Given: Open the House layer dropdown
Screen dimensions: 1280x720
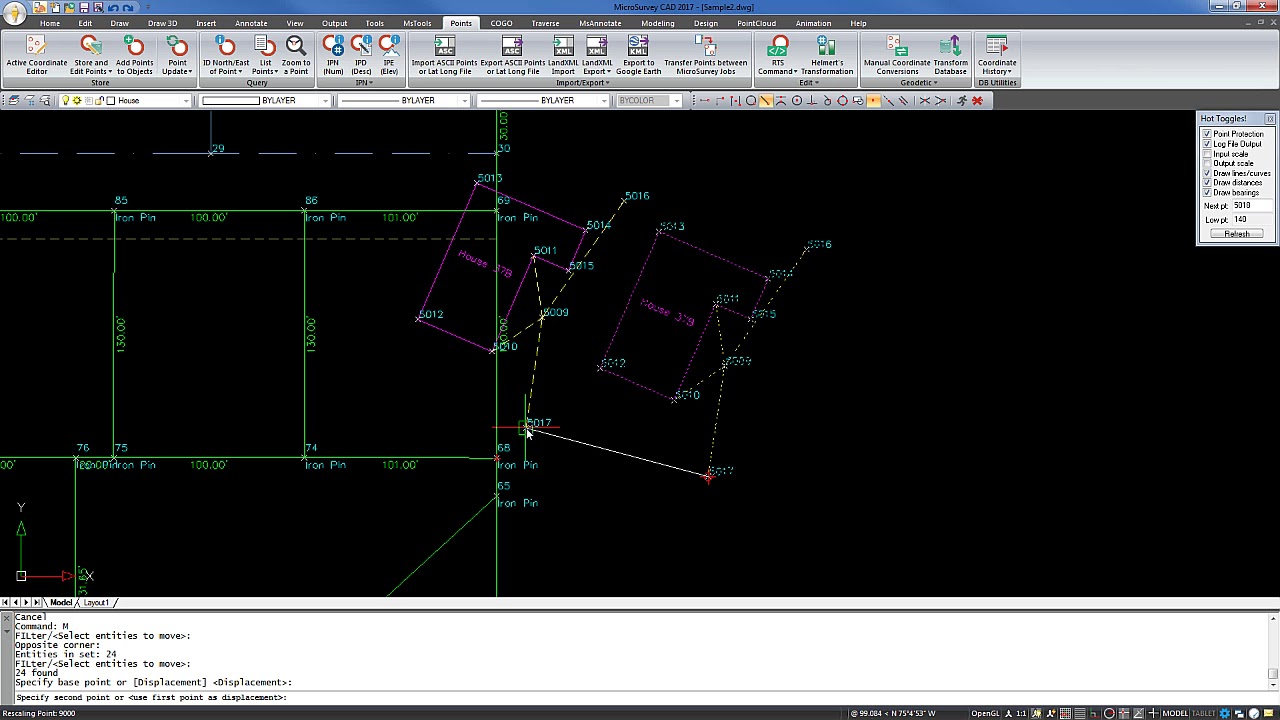Looking at the screenshot, I should (186, 101).
